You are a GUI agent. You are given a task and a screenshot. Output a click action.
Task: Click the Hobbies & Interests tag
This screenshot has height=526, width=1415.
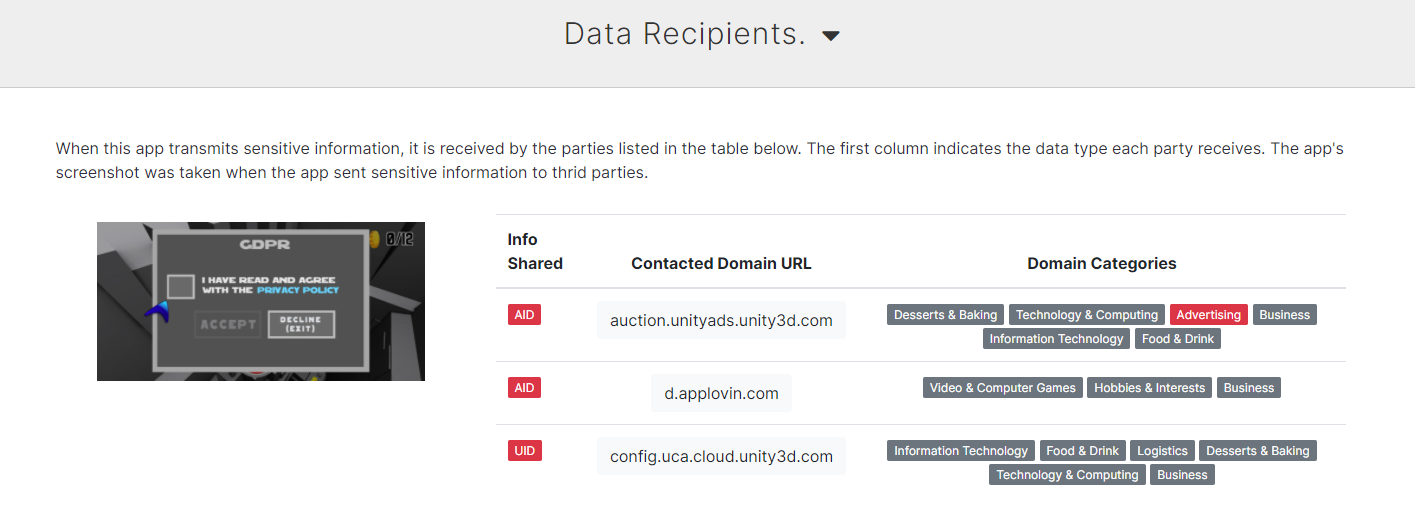pos(1149,388)
